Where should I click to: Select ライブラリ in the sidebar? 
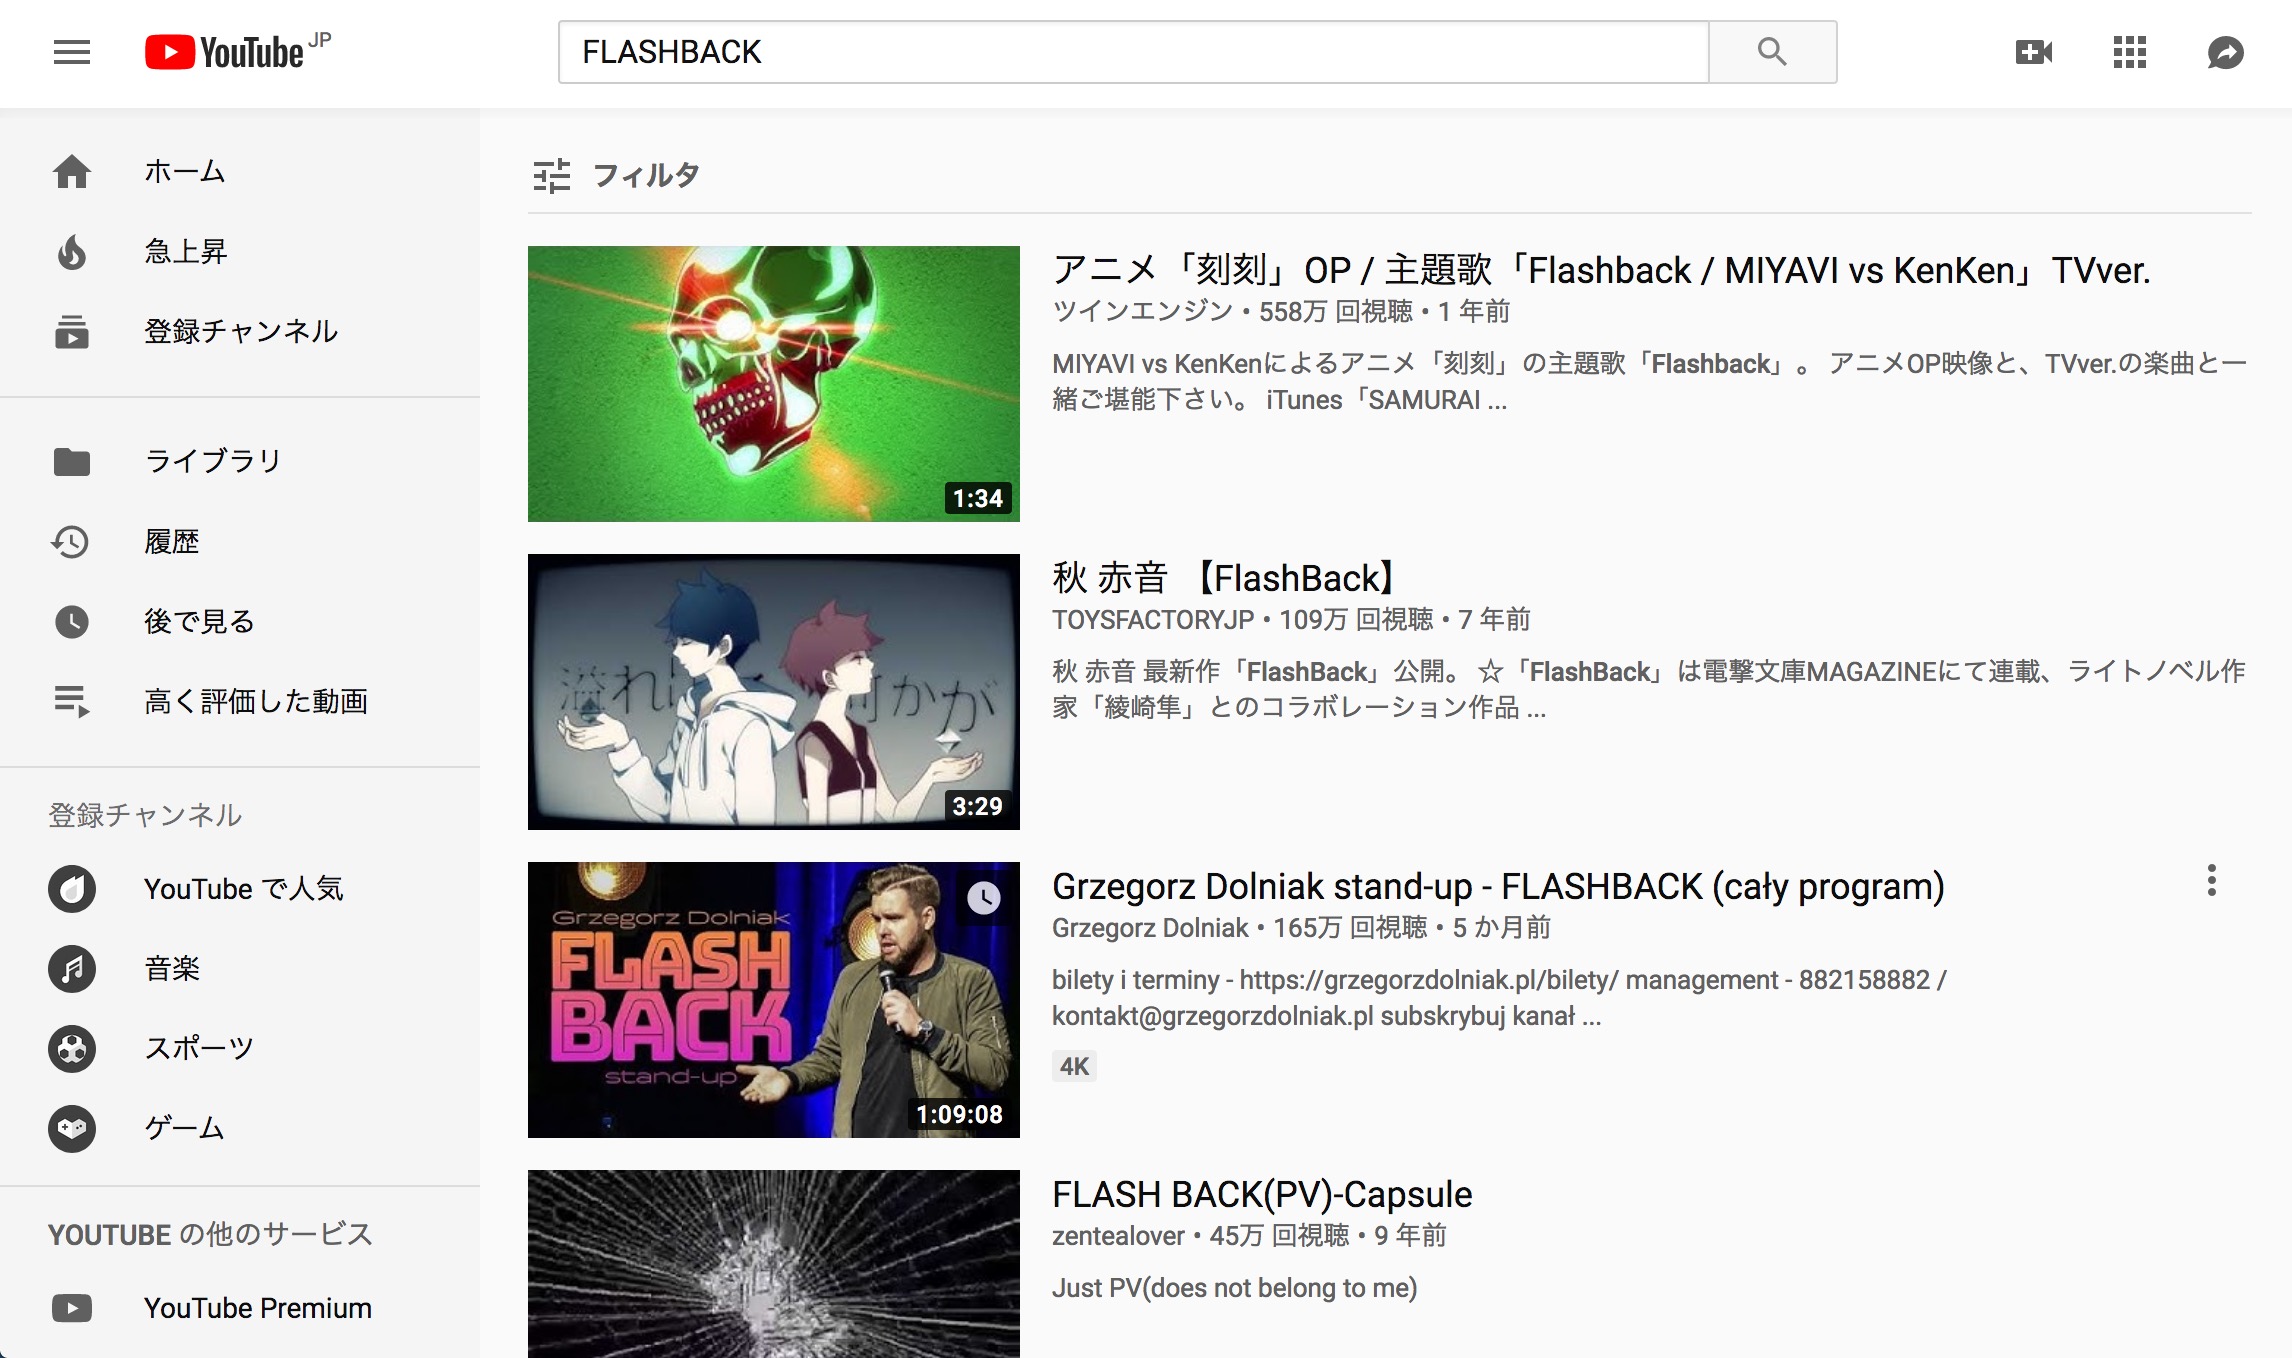pos(240,462)
